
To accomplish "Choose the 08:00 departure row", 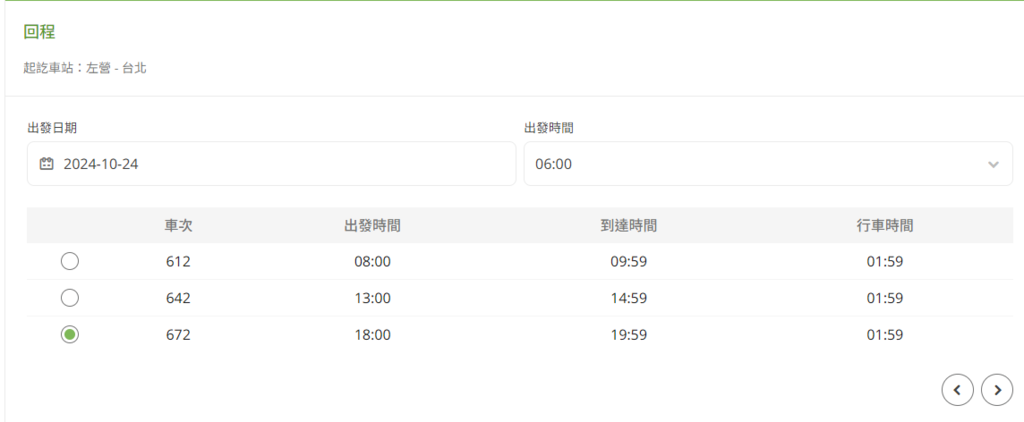I will 520,261.
